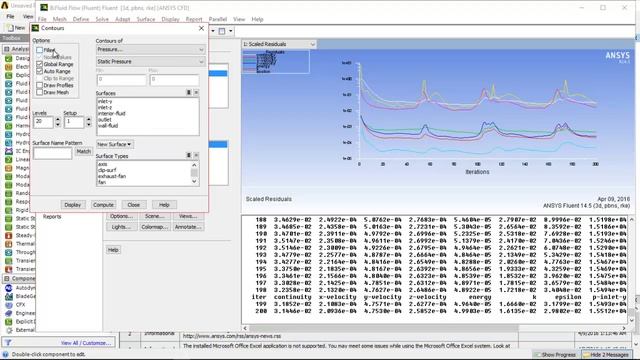Click the Magnetostatic toolbox icon

pyautogui.click(x=8, y=168)
